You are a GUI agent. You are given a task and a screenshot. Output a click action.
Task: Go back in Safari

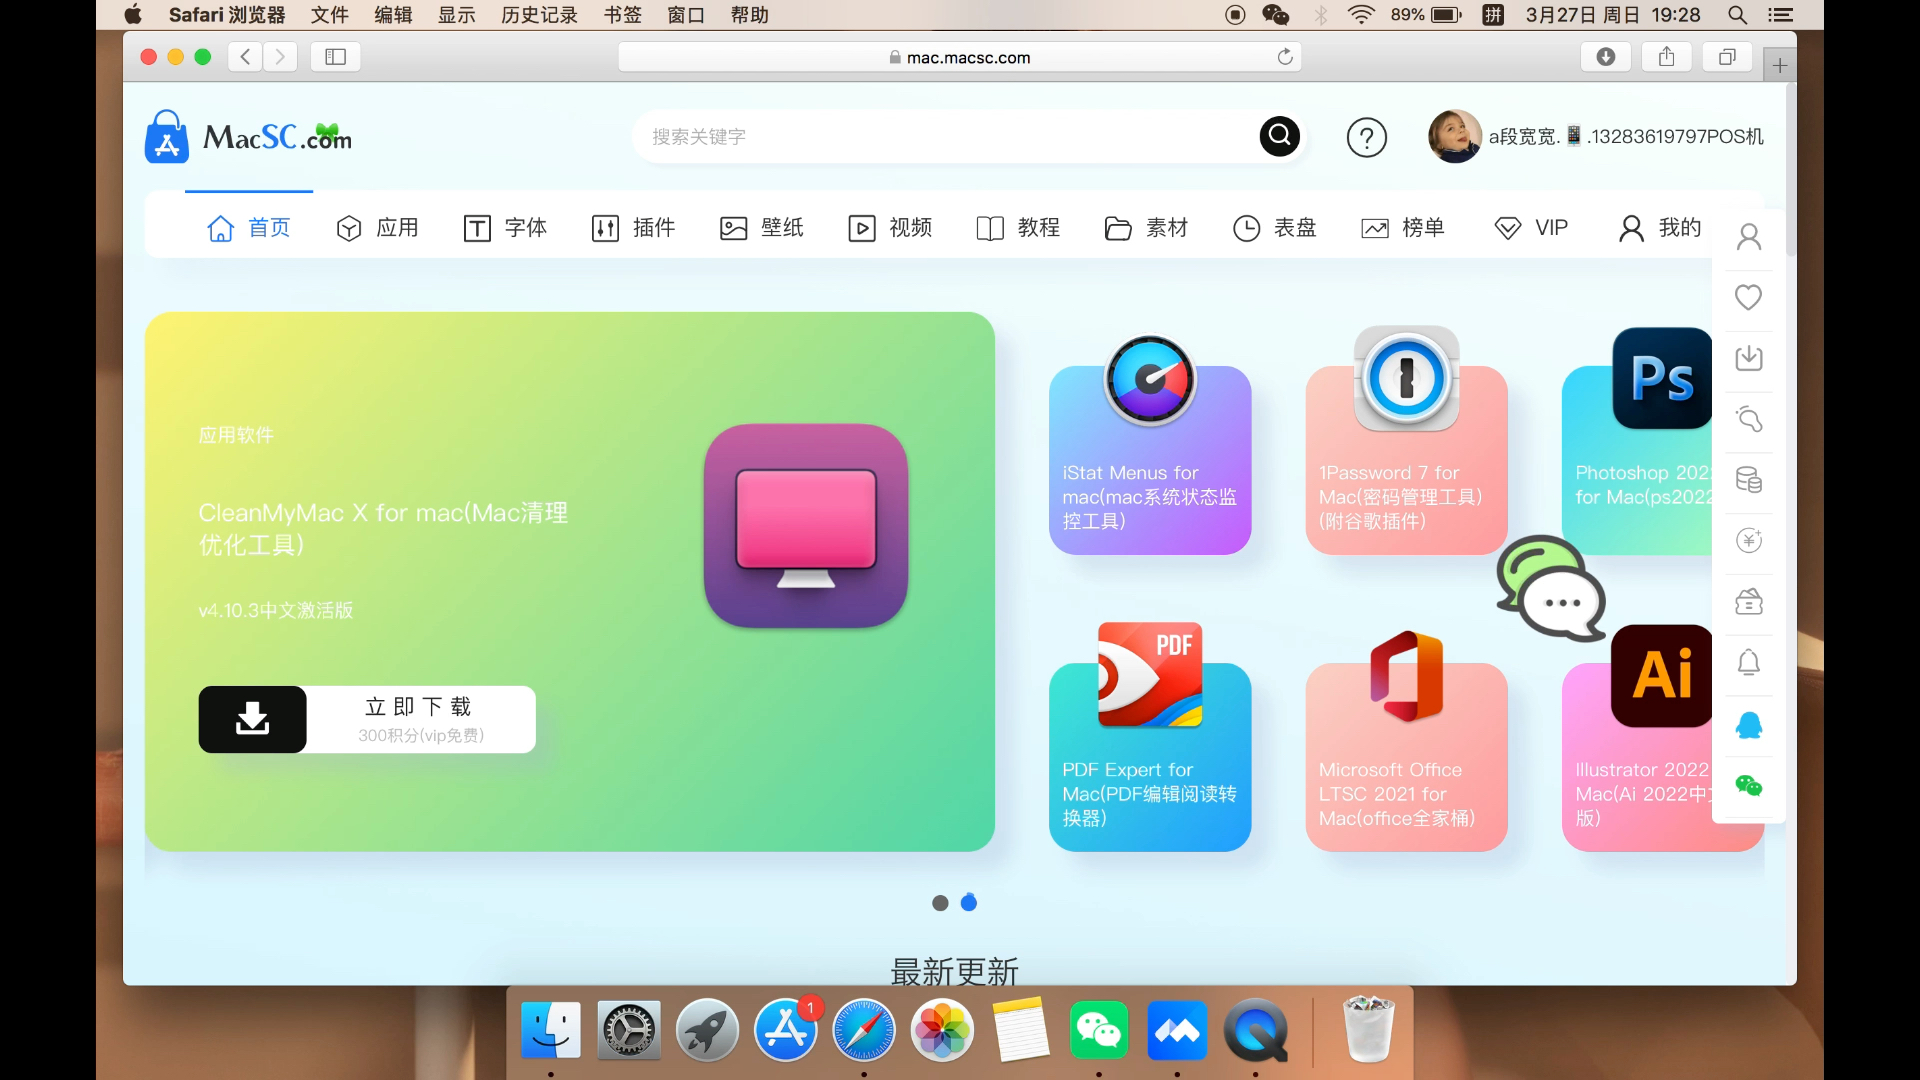pos(245,57)
